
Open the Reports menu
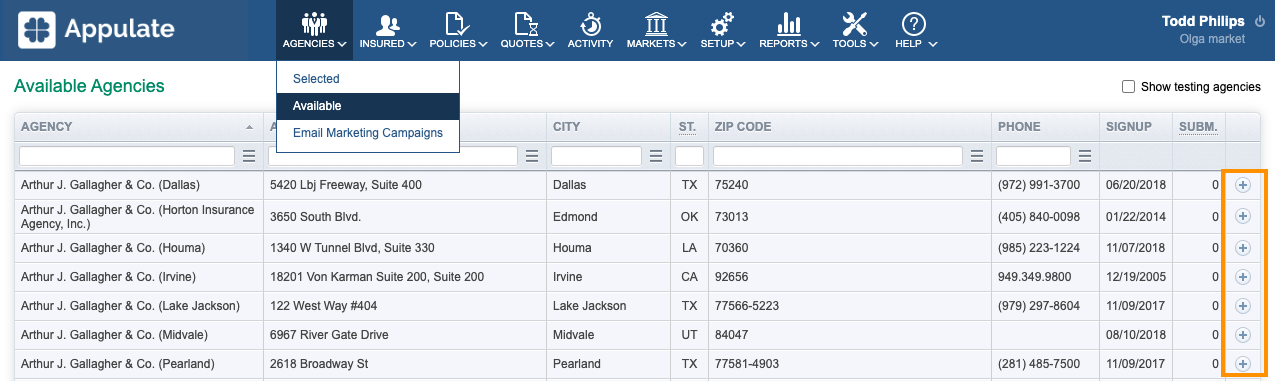click(x=790, y=30)
